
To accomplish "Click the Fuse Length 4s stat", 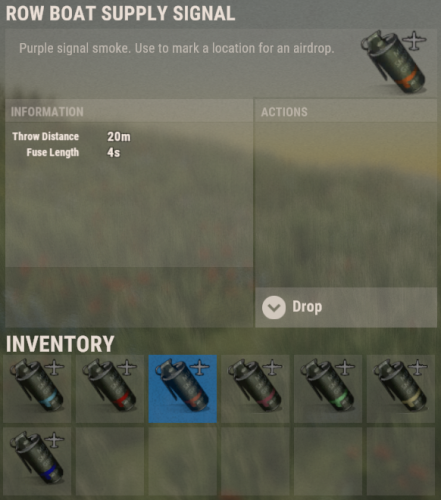I will pos(73,152).
